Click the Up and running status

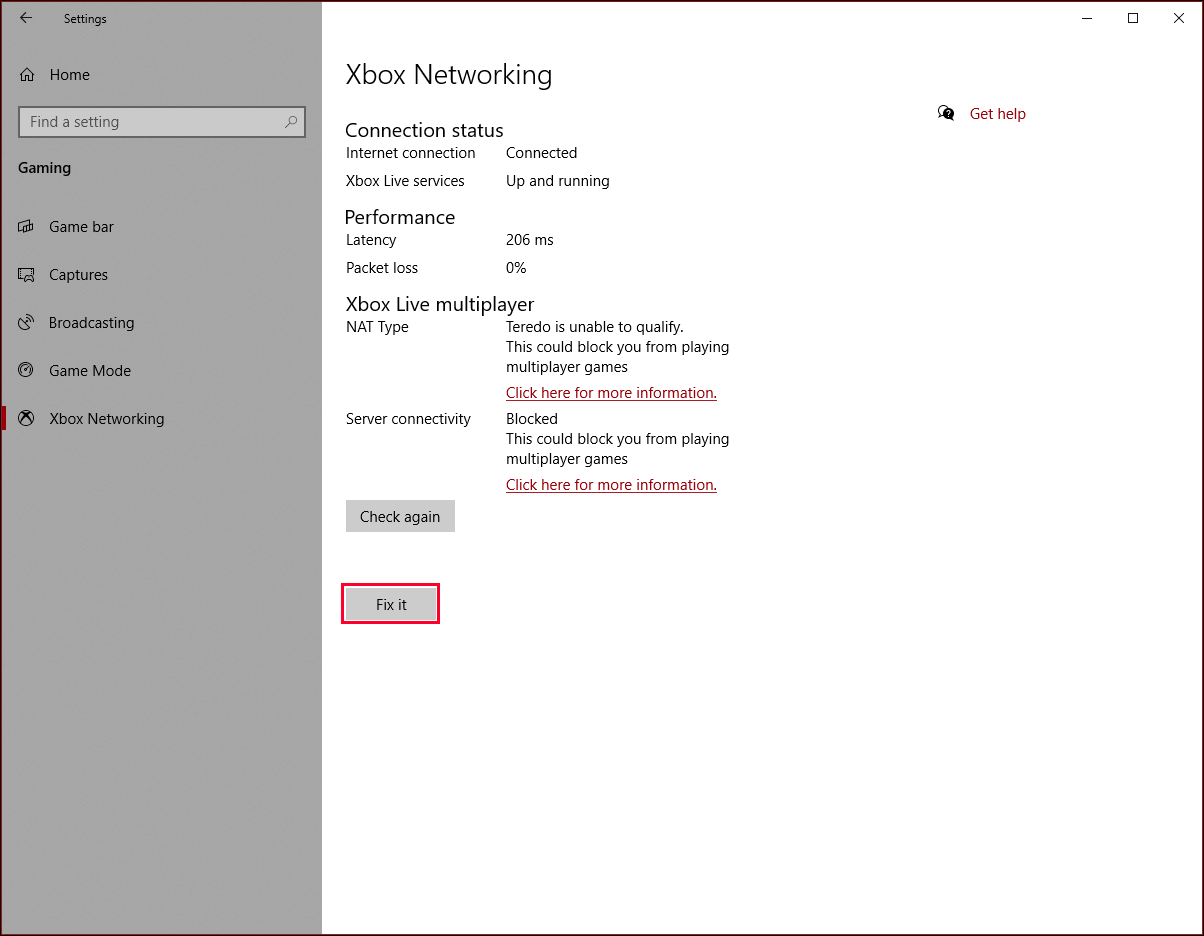[x=558, y=181]
